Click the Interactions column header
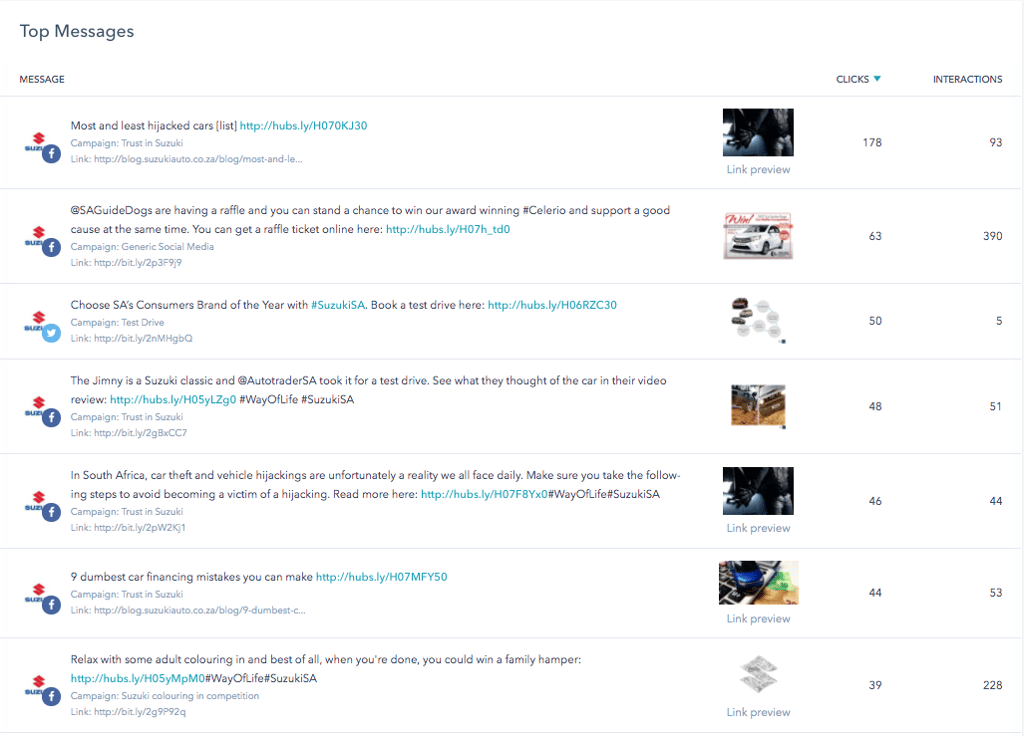 (967, 79)
